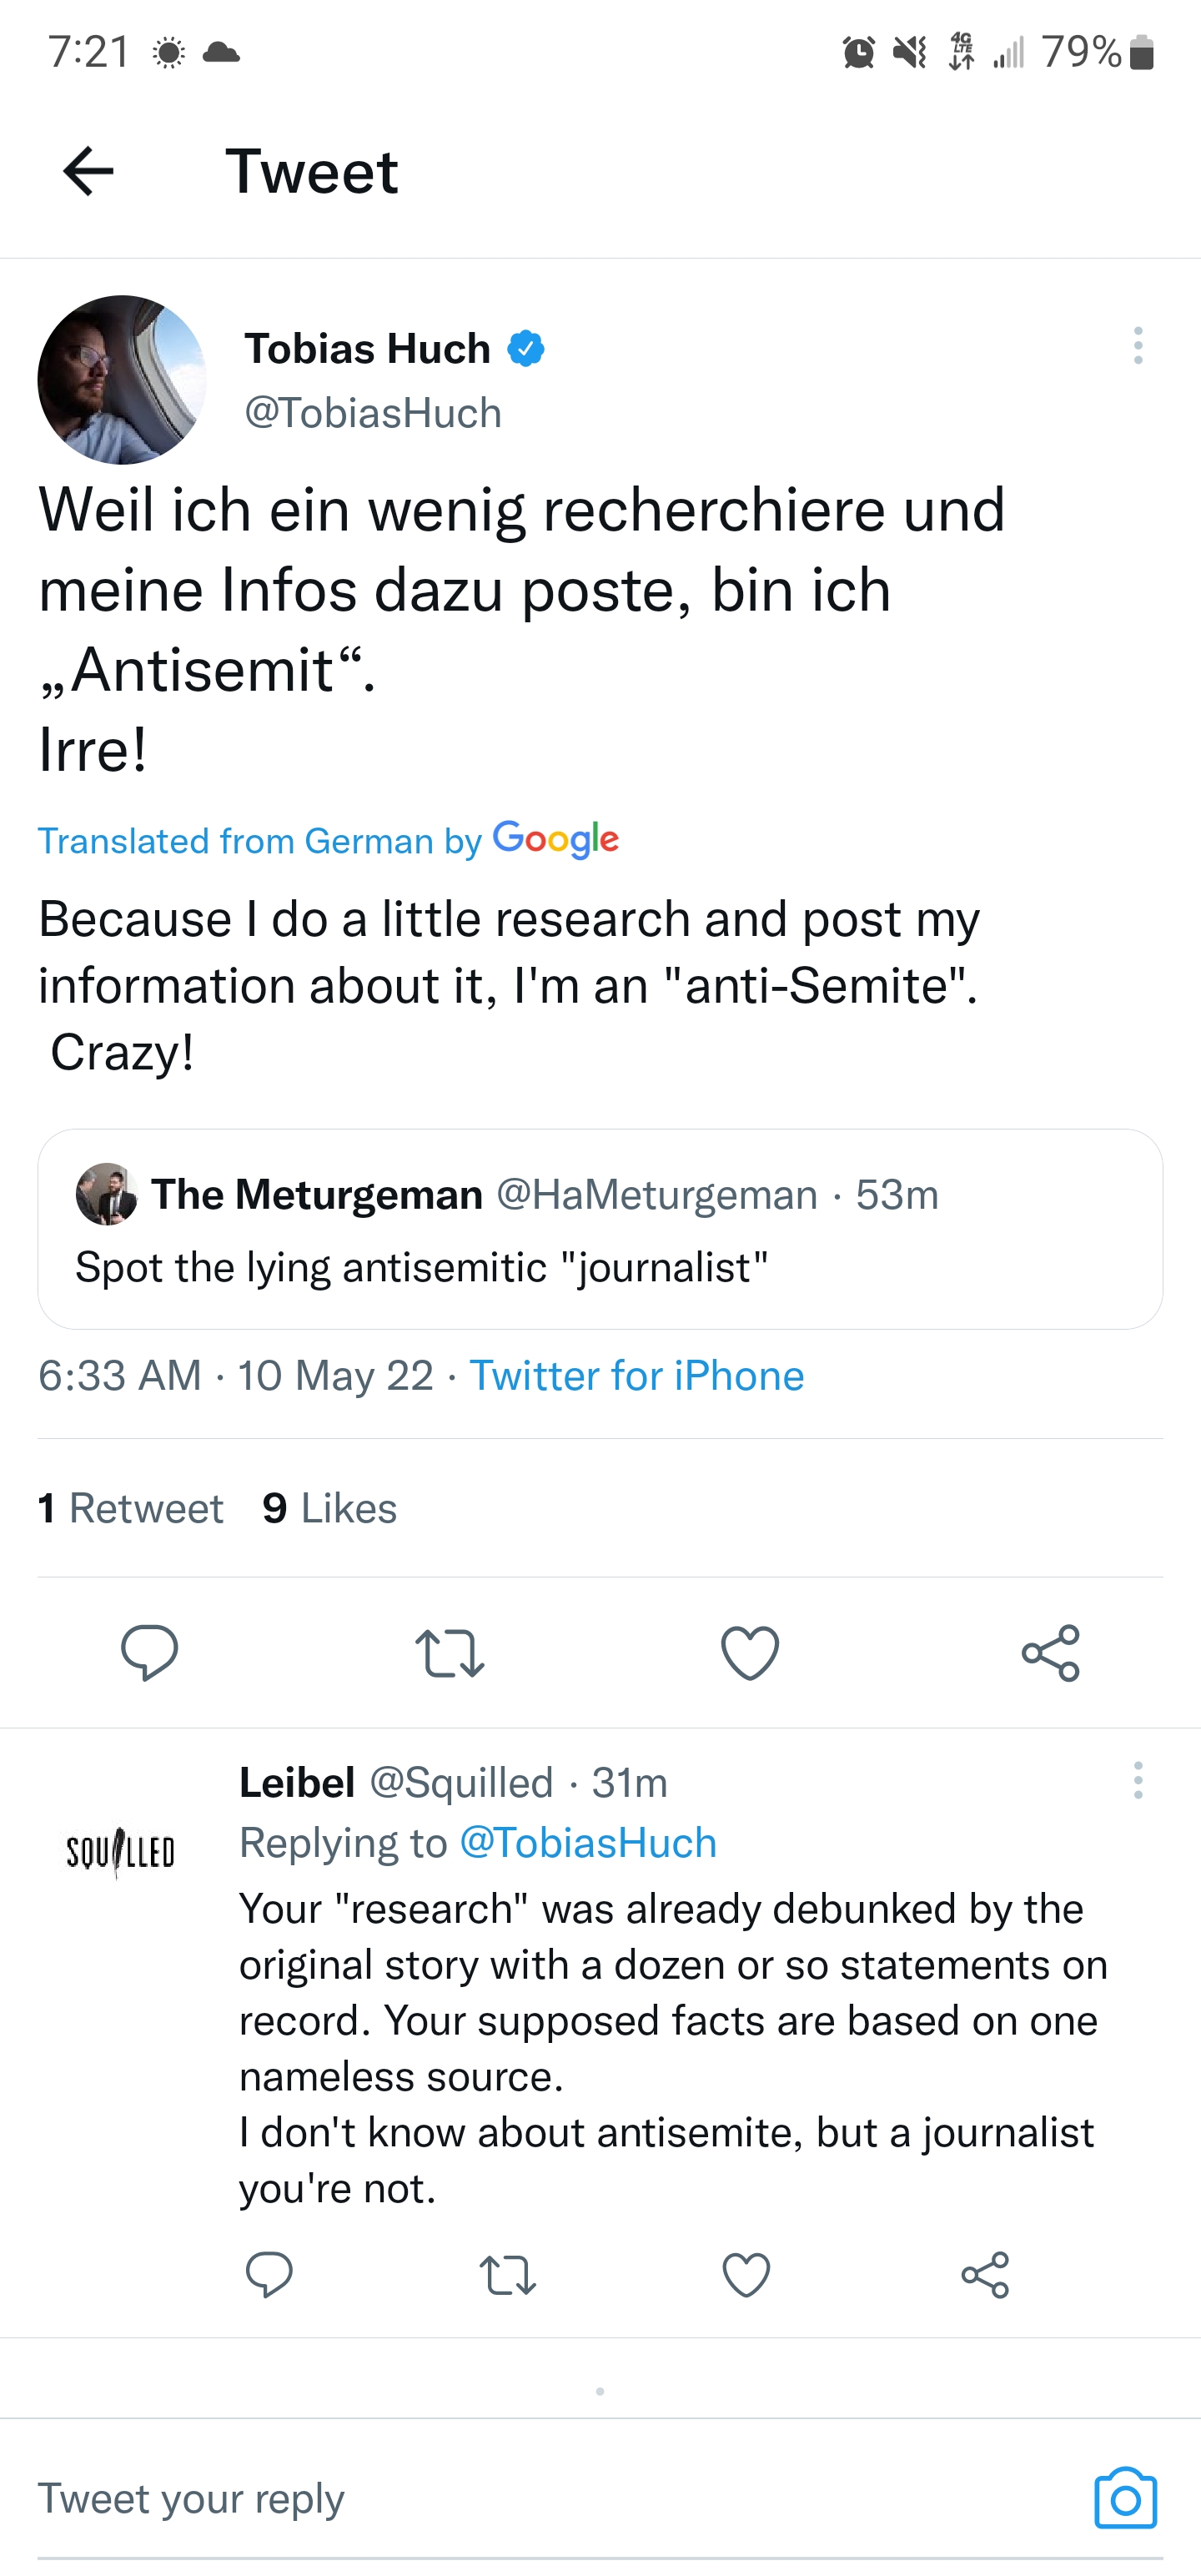Tap the reply bubble icon under the main tweet

[150, 1652]
